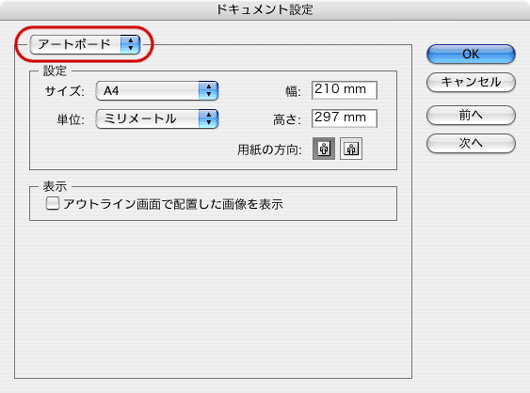Enable アウトライン画面で配置した画像を表示 checkbox
This screenshot has height=393, width=530.
tap(52, 204)
